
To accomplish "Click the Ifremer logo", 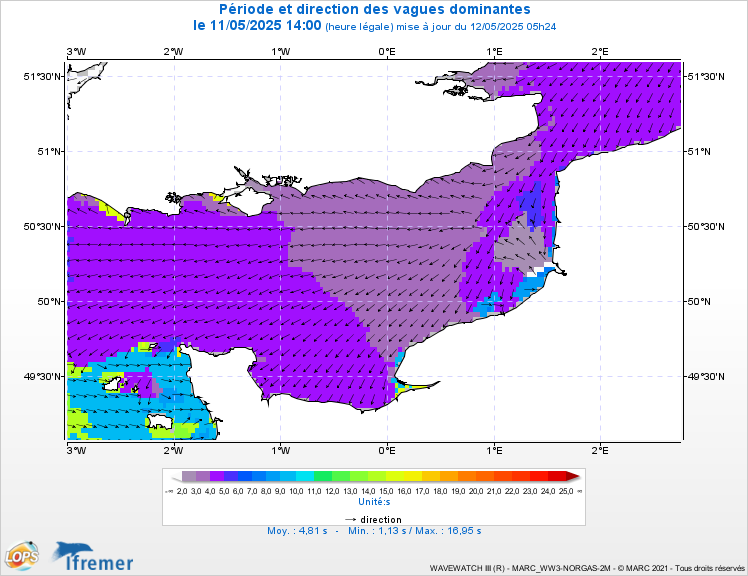I will click(93, 557).
